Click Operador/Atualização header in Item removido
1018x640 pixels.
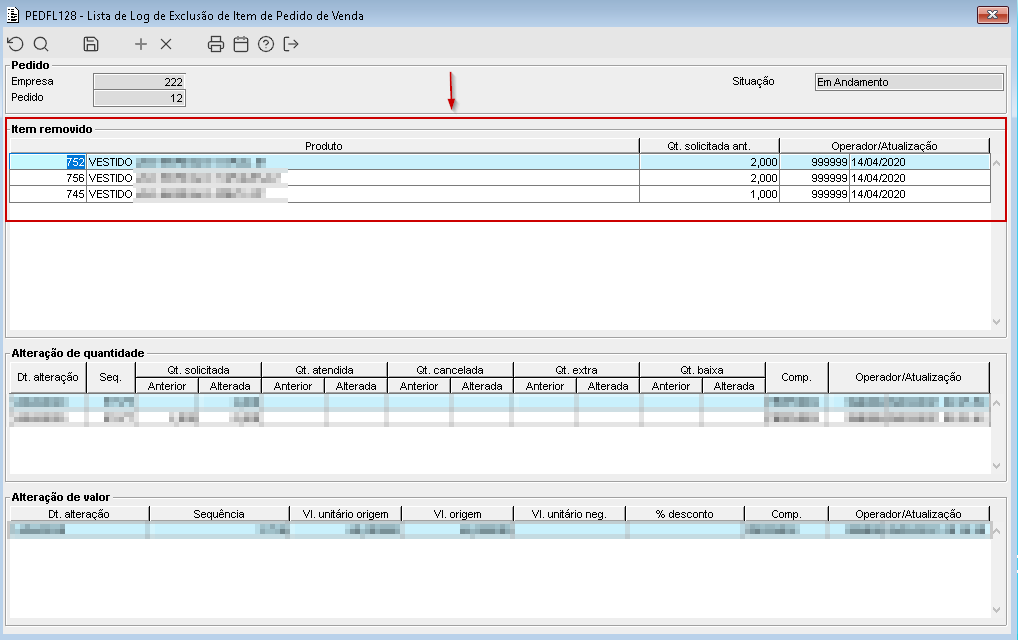884,146
